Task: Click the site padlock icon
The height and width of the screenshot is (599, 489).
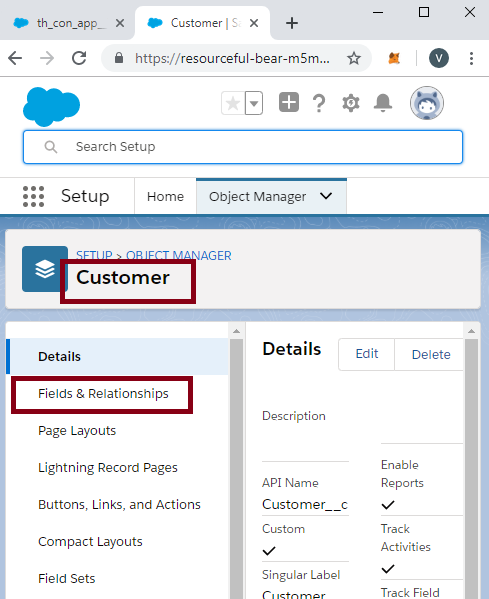Action: (119, 58)
